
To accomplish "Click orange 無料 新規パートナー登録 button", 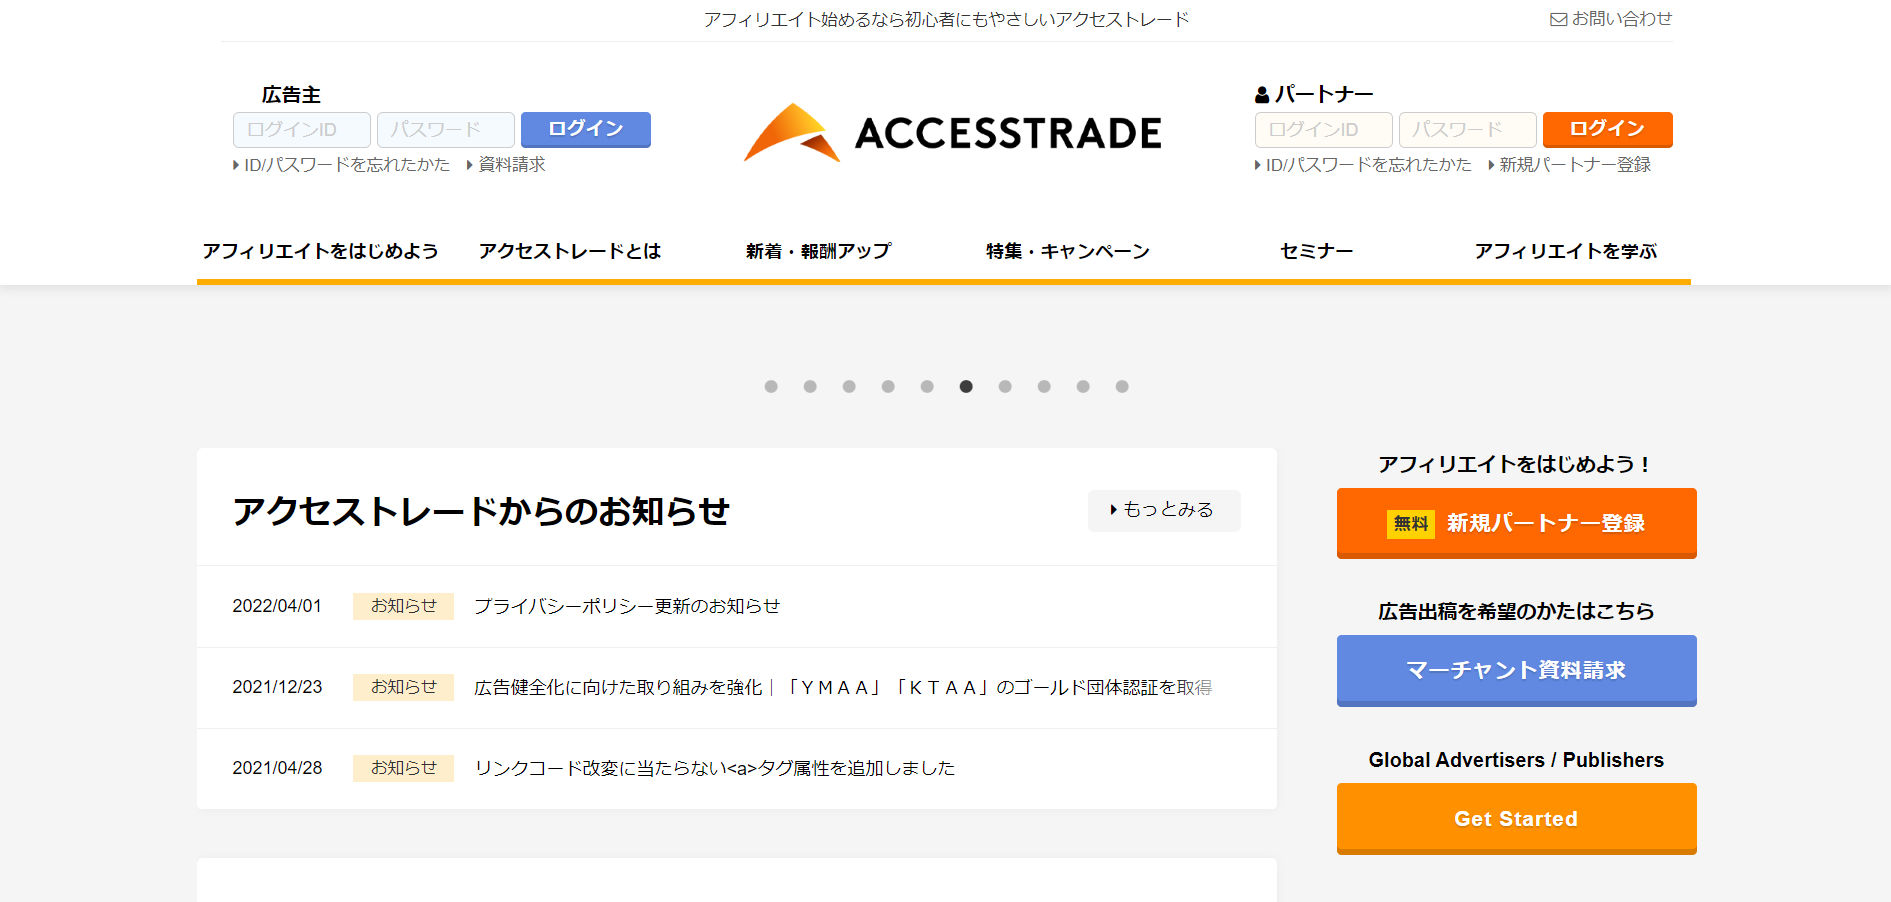I will [1516, 523].
